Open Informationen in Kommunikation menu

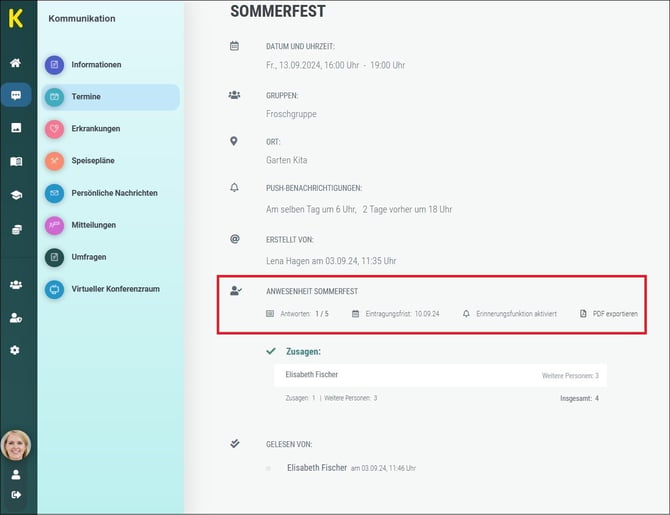pos(110,65)
